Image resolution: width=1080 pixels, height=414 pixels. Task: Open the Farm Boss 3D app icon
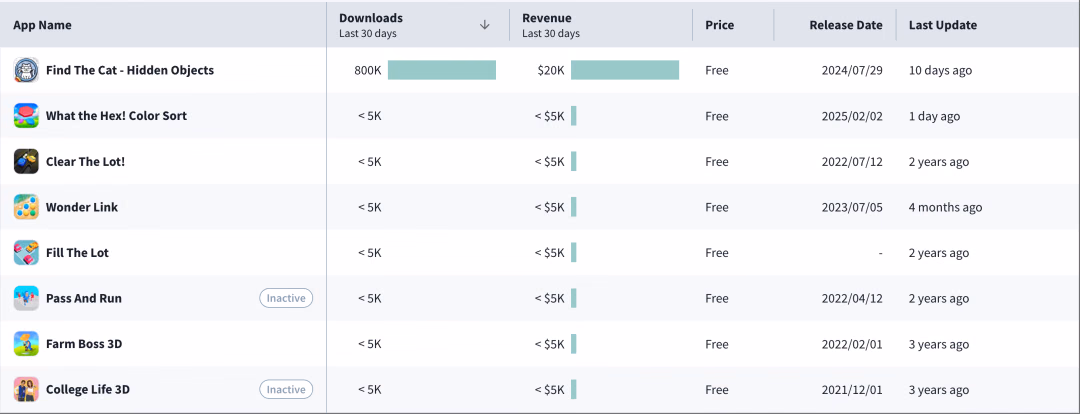point(26,344)
